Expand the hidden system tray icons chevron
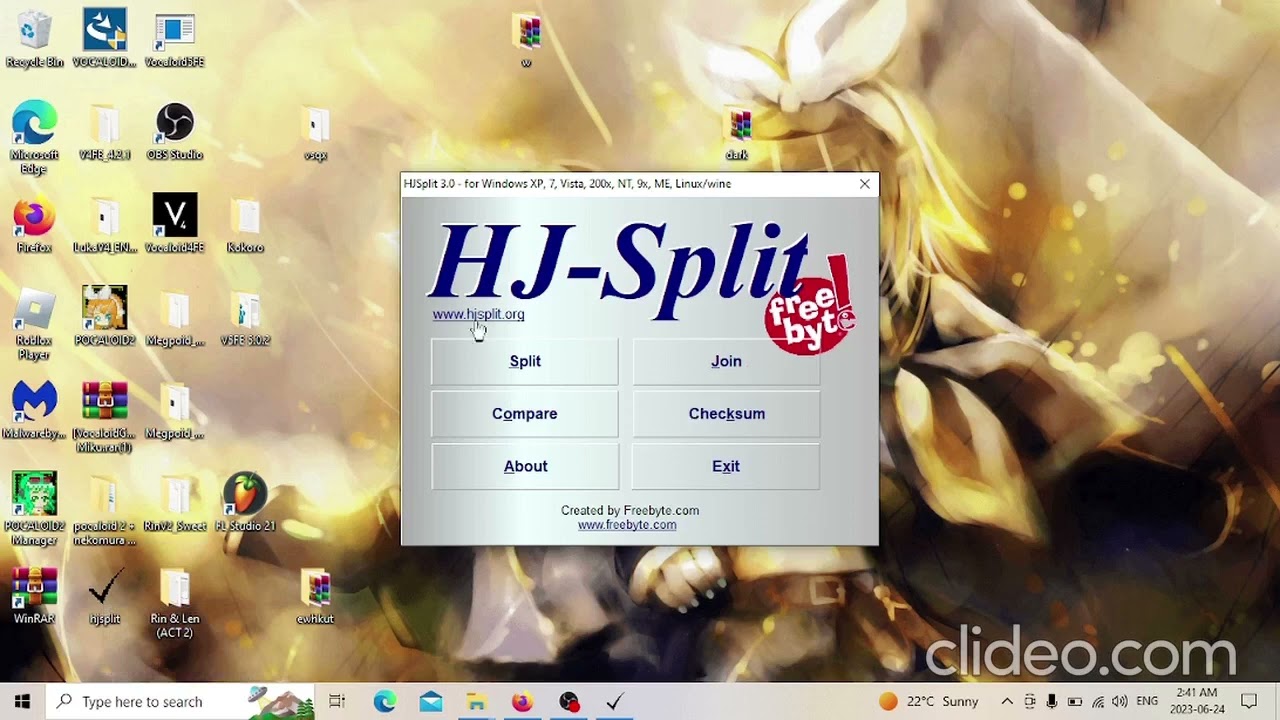 coord(1007,702)
